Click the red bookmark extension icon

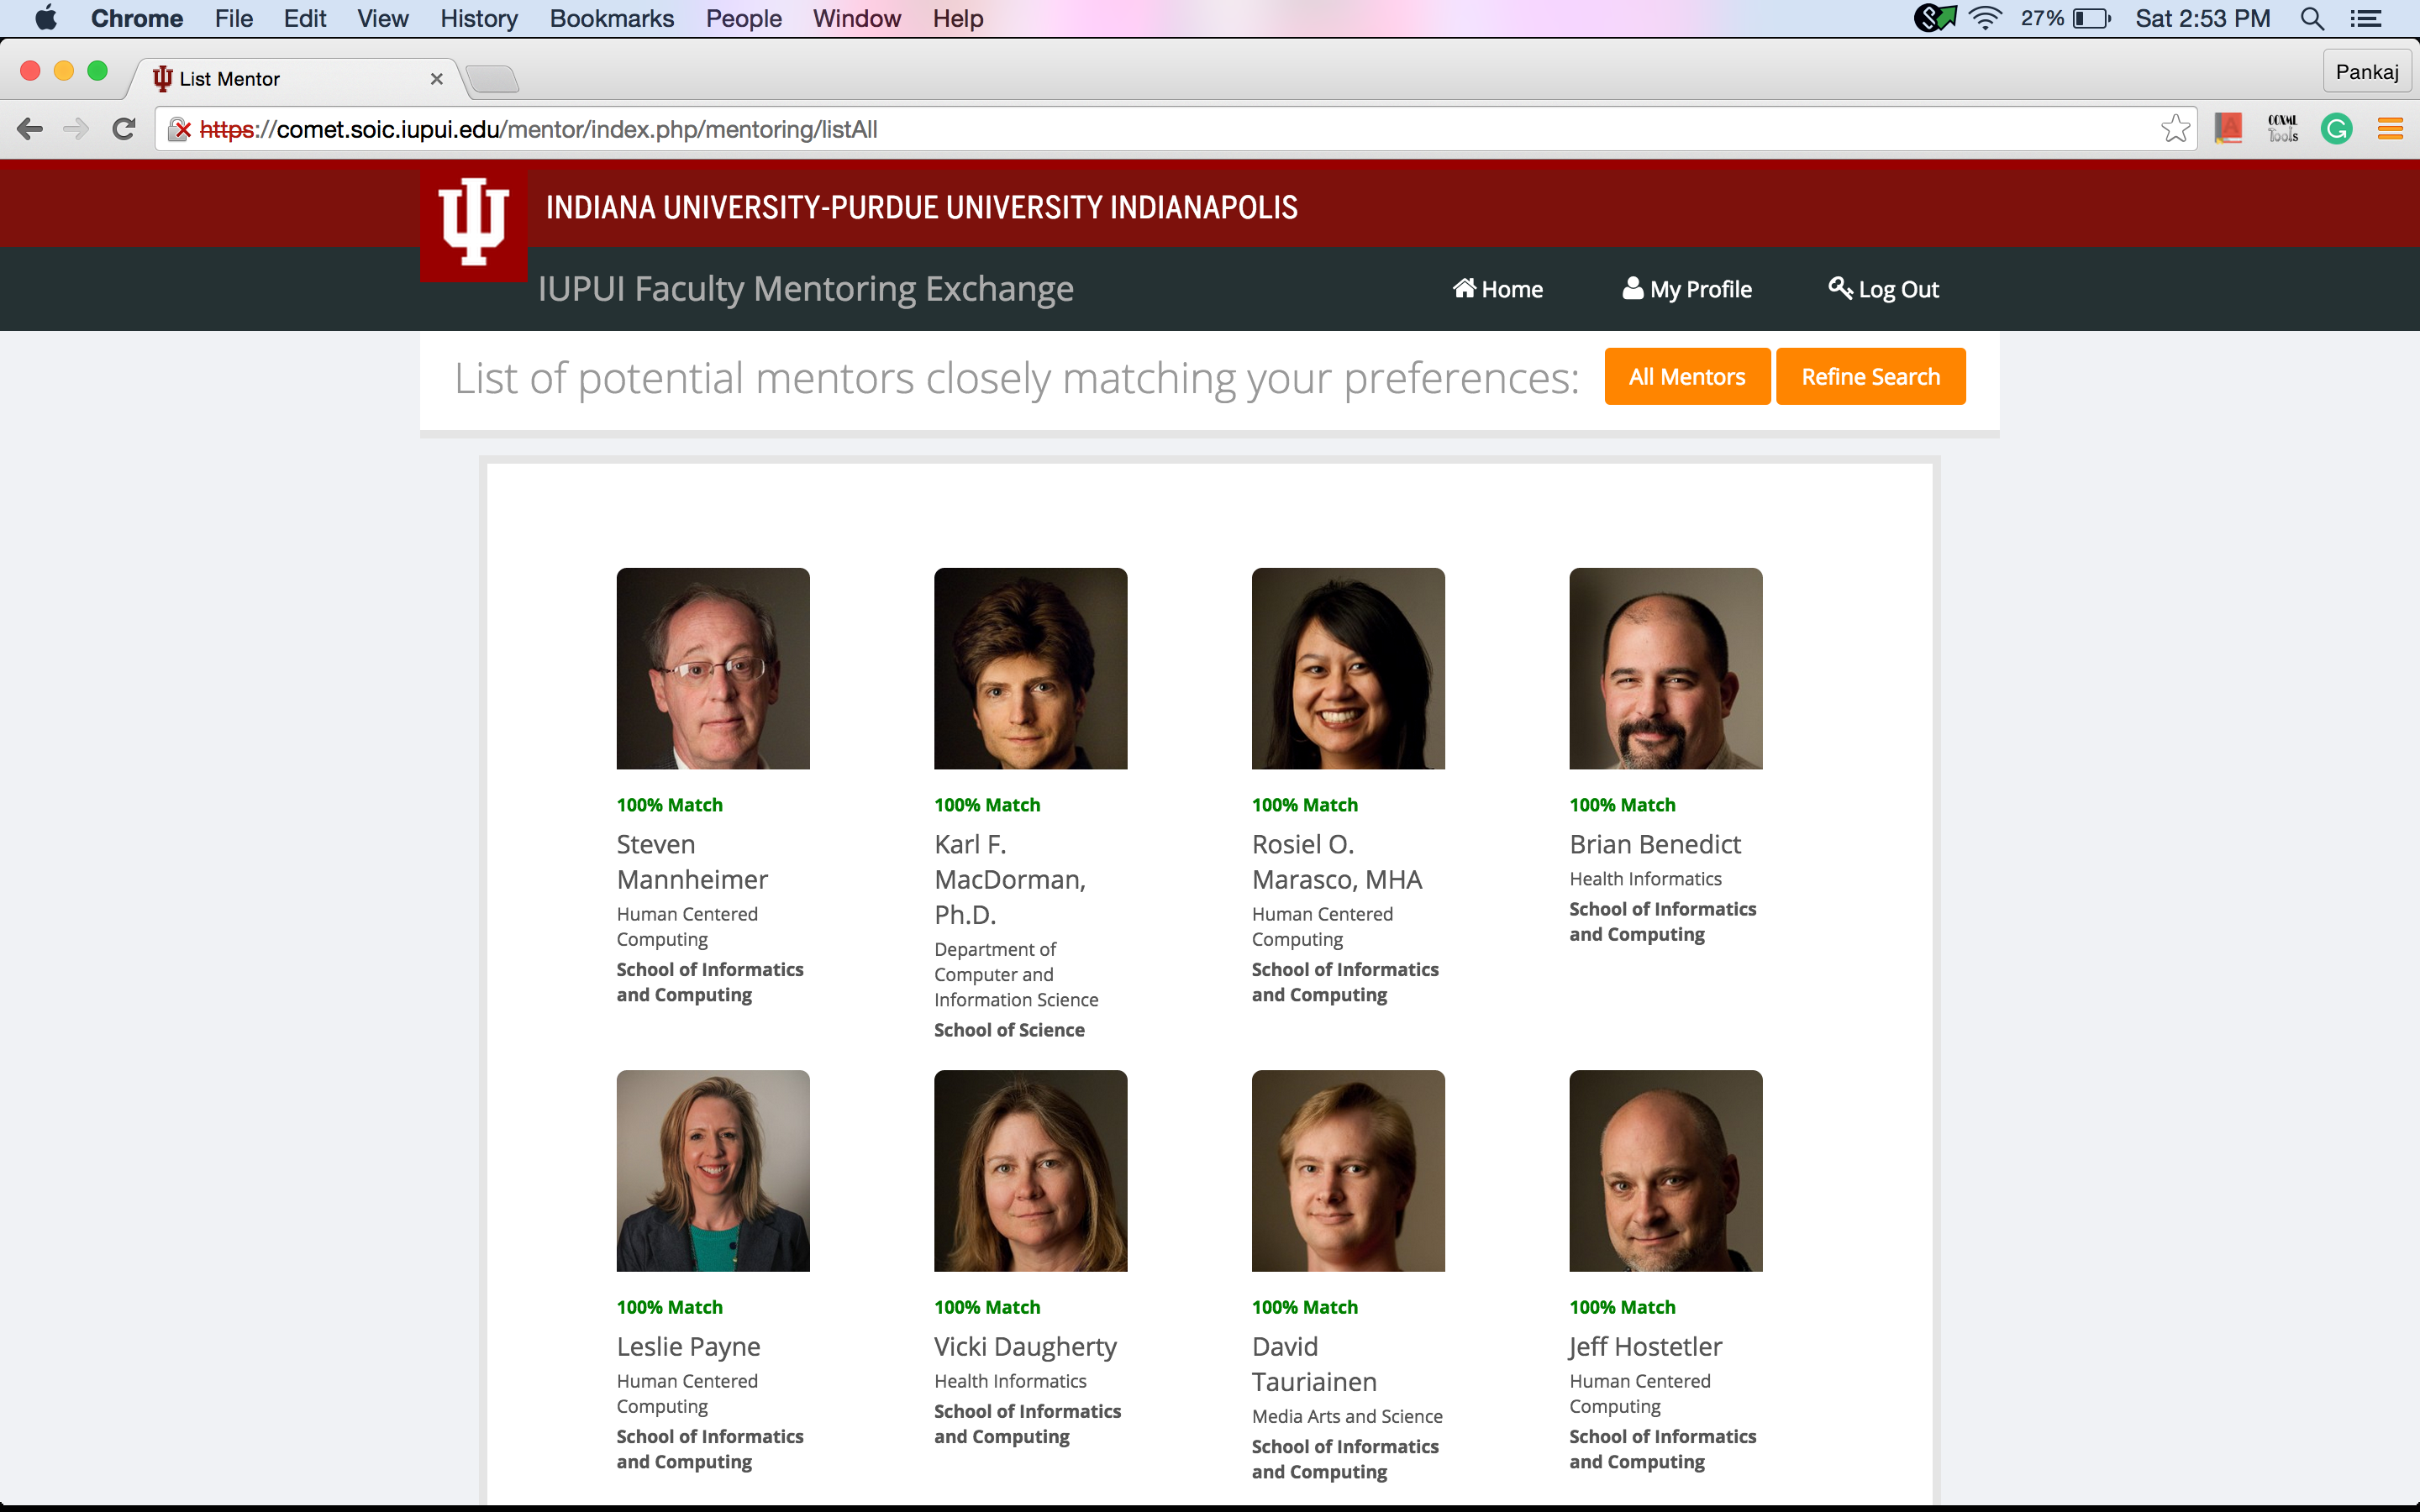2228,129
